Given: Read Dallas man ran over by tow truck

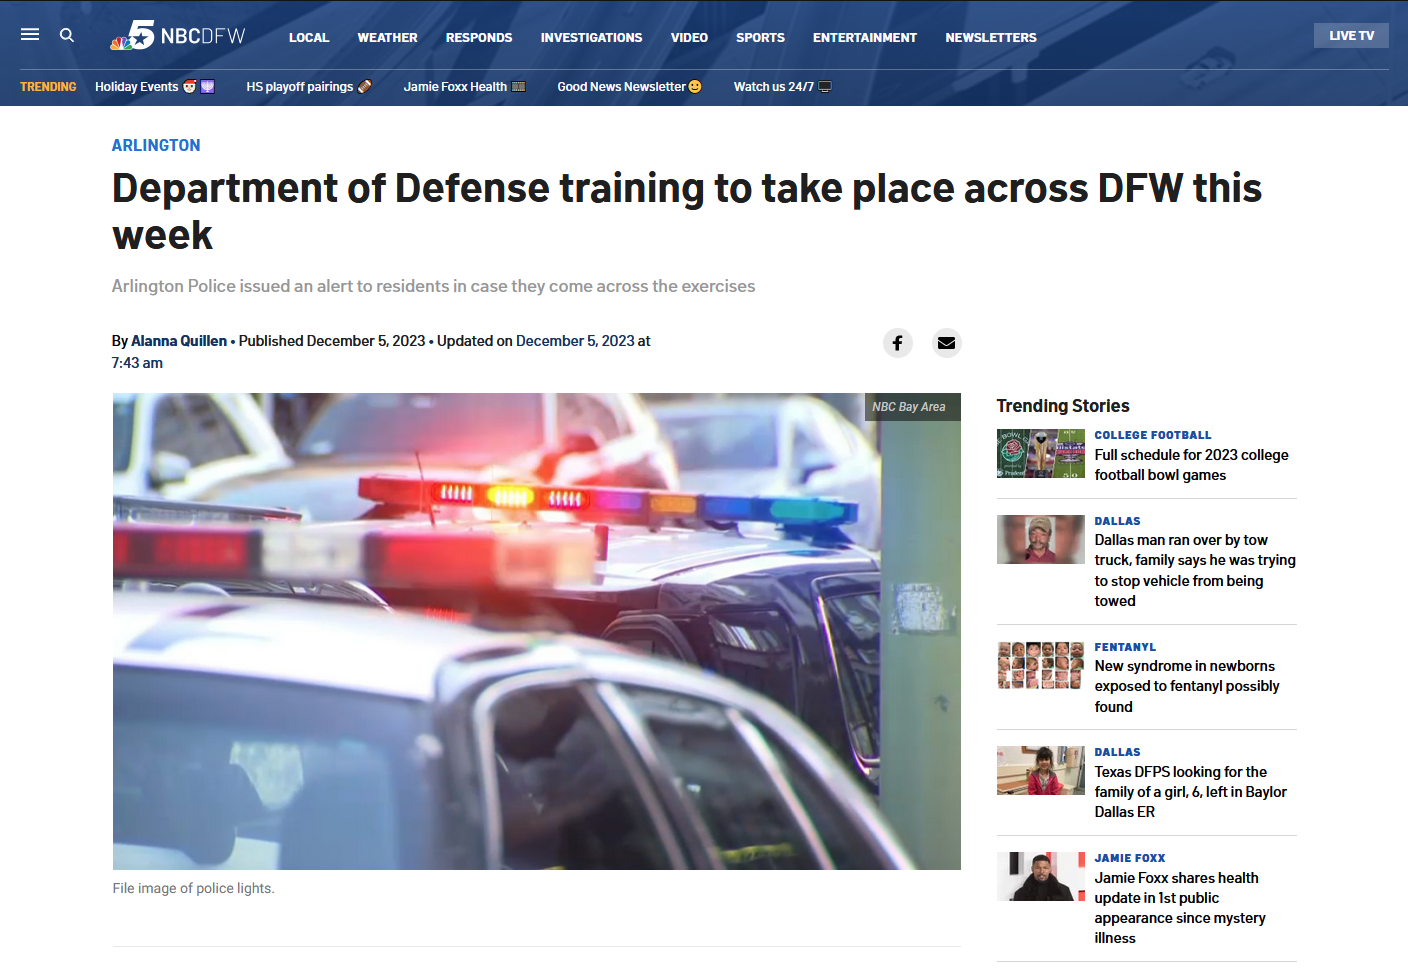Looking at the screenshot, I should click(x=1195, y=570).
